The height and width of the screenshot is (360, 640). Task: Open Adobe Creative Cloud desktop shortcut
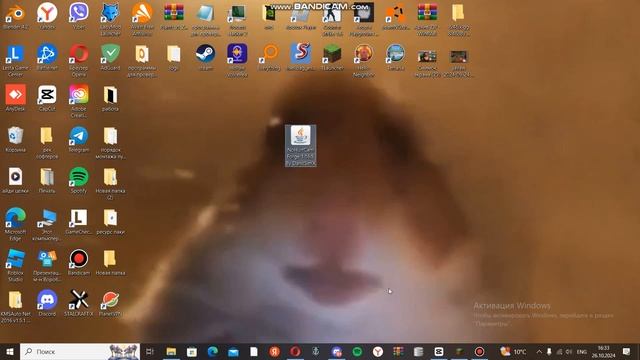point(79,101)
